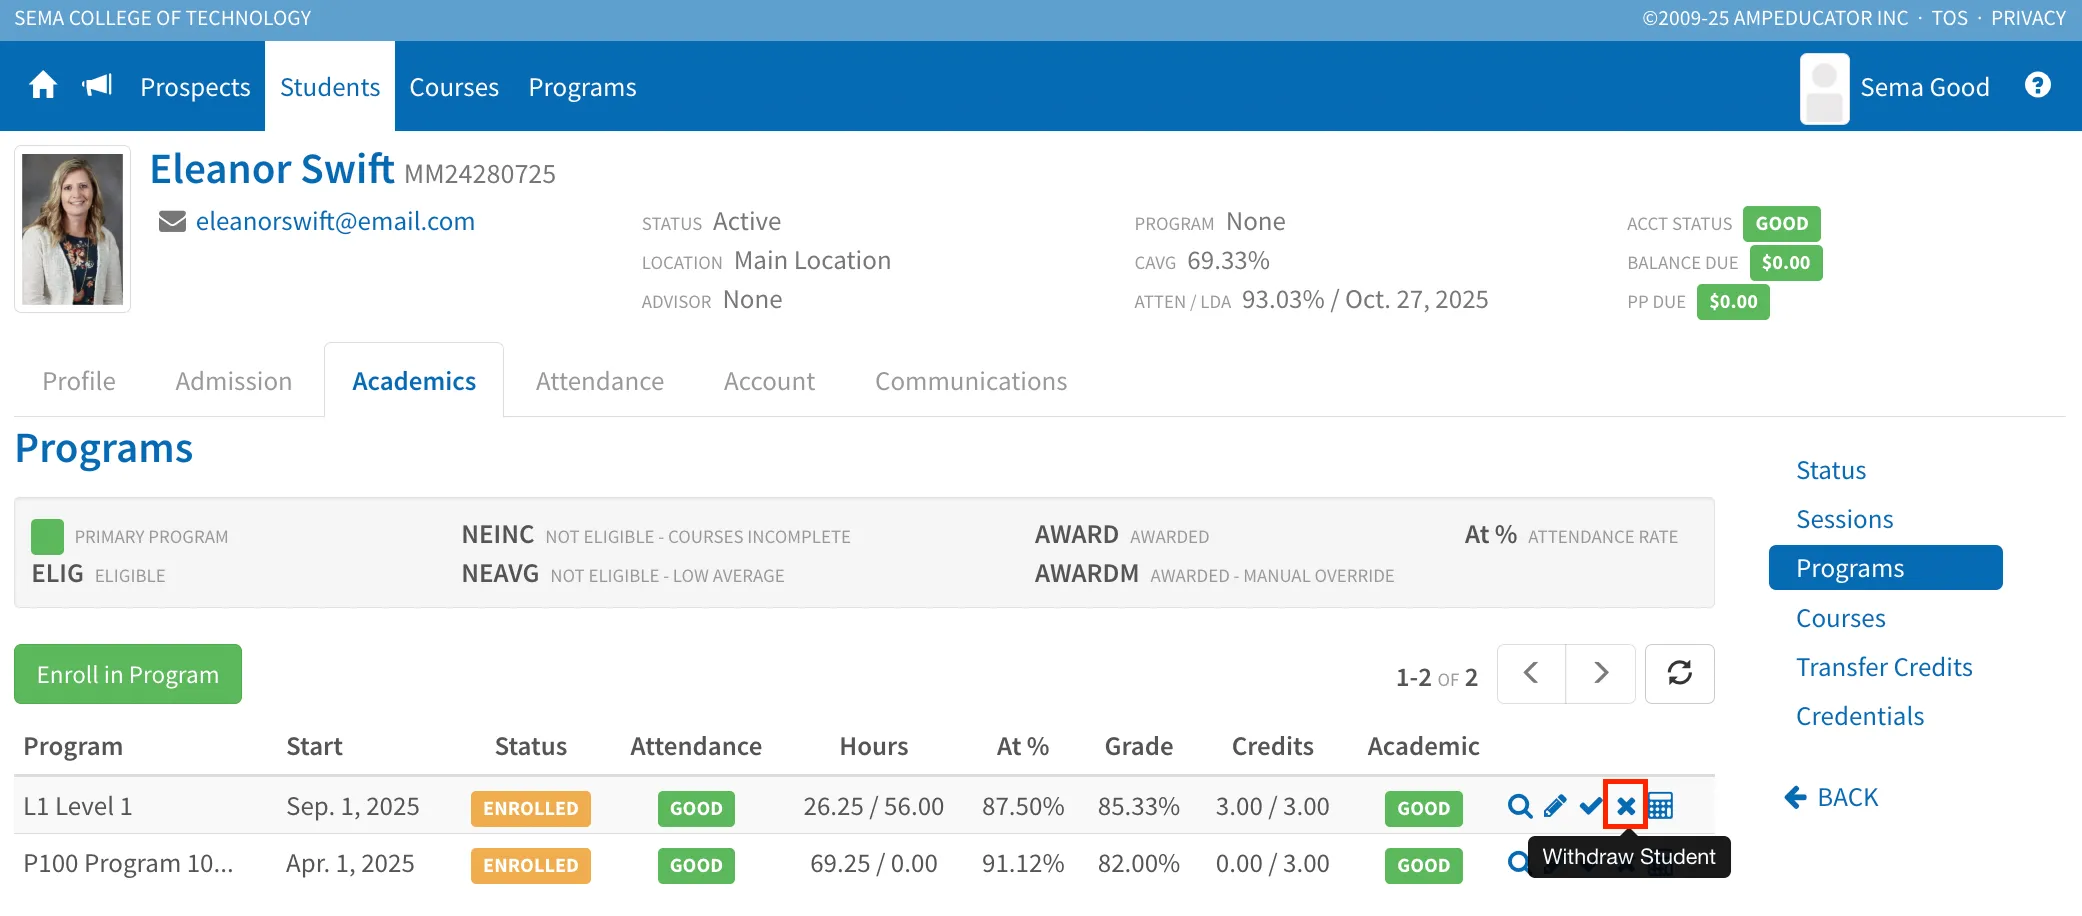
Task: Mark L1 Level 1 program complete checkmark
Action: point(1590,806)
